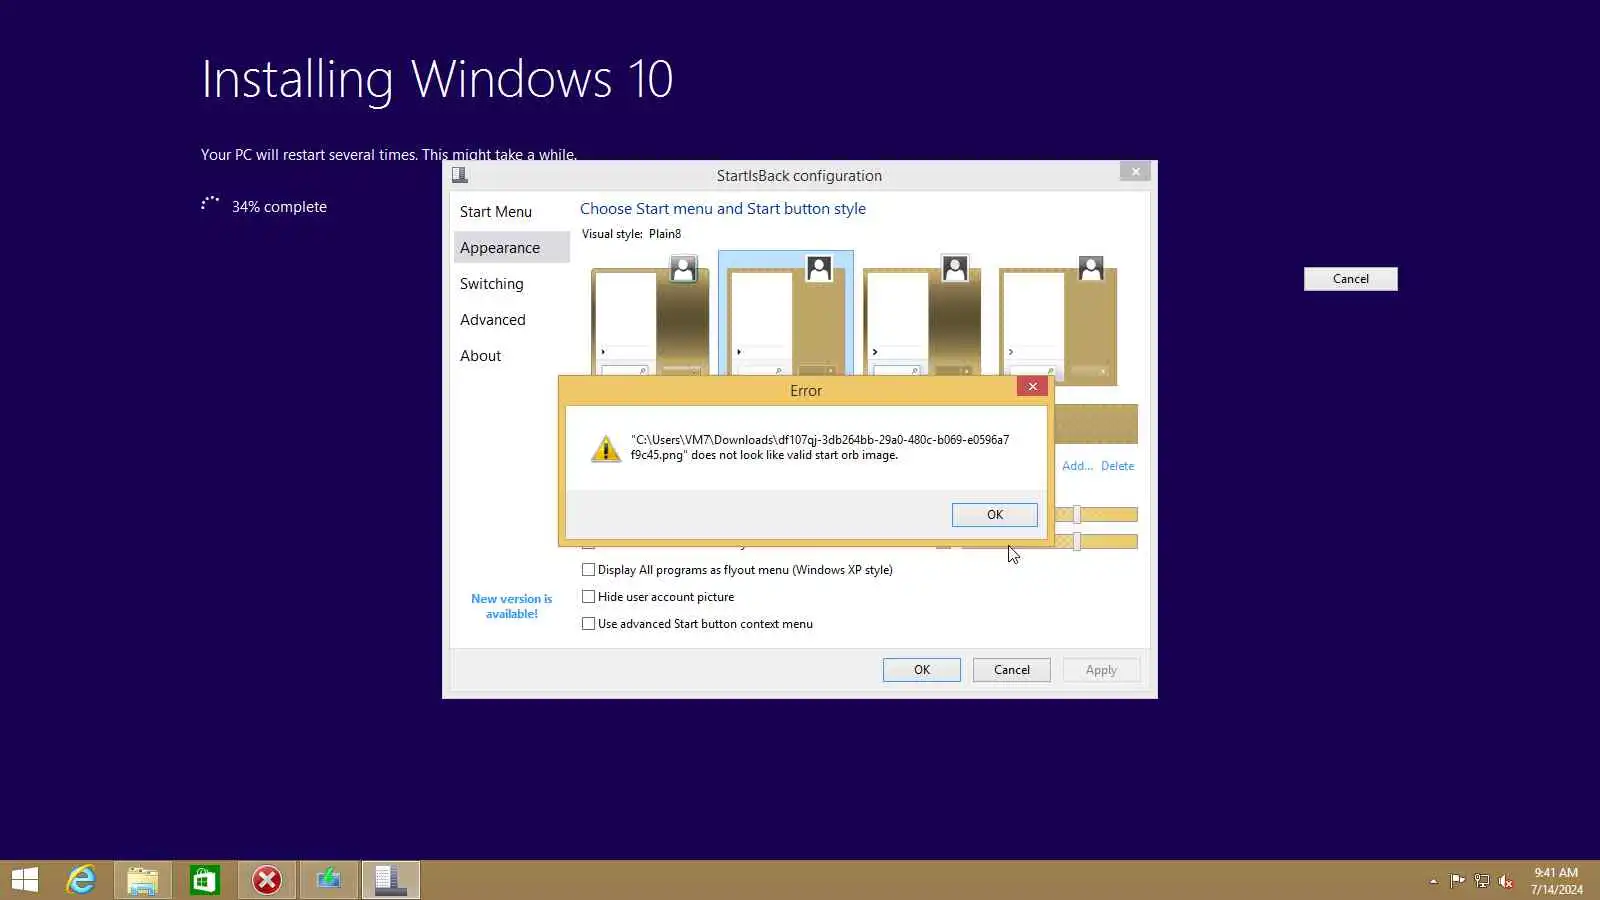Close the StartIsBack configuration window
The height and width of the screenshot is (900, 1600).
(1135, 172)
